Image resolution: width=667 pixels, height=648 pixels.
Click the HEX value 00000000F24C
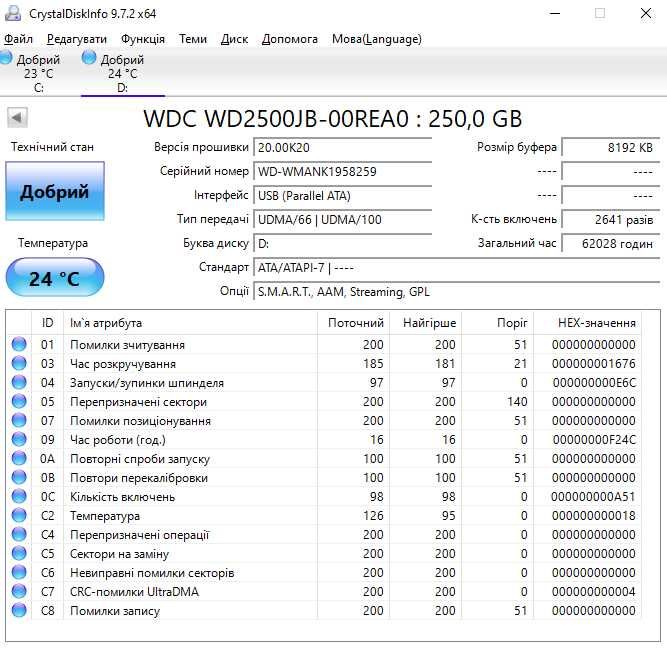point(594,440)
